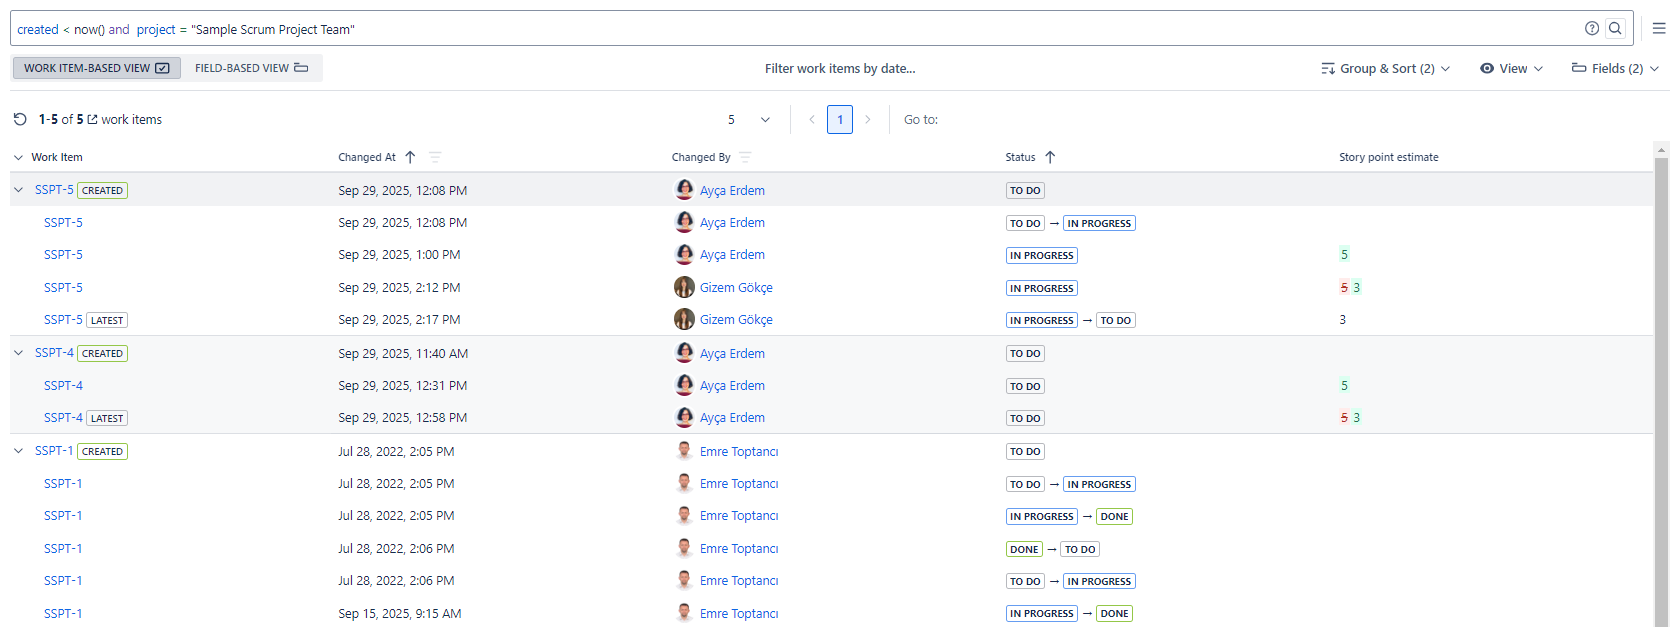Select page 1 pagination button
Screen dimensions: 1670x627
(840, 120)
